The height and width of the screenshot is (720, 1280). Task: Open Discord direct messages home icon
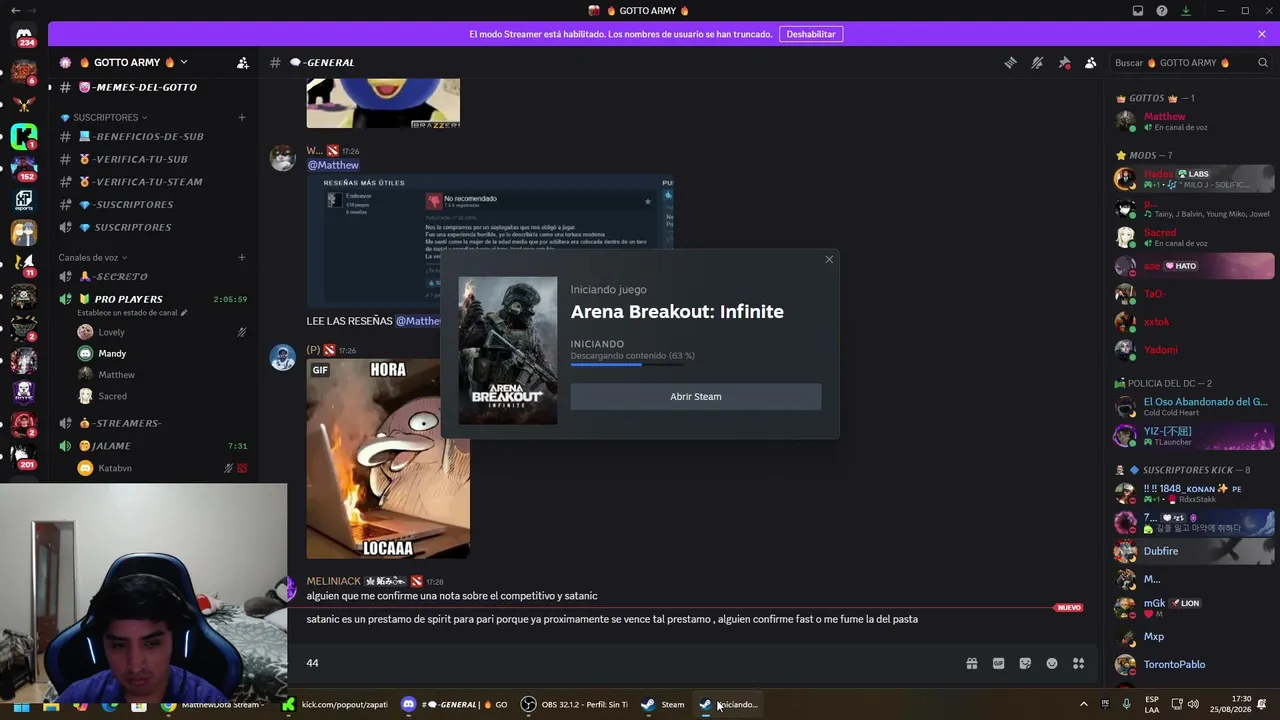[x=24, y=37]
